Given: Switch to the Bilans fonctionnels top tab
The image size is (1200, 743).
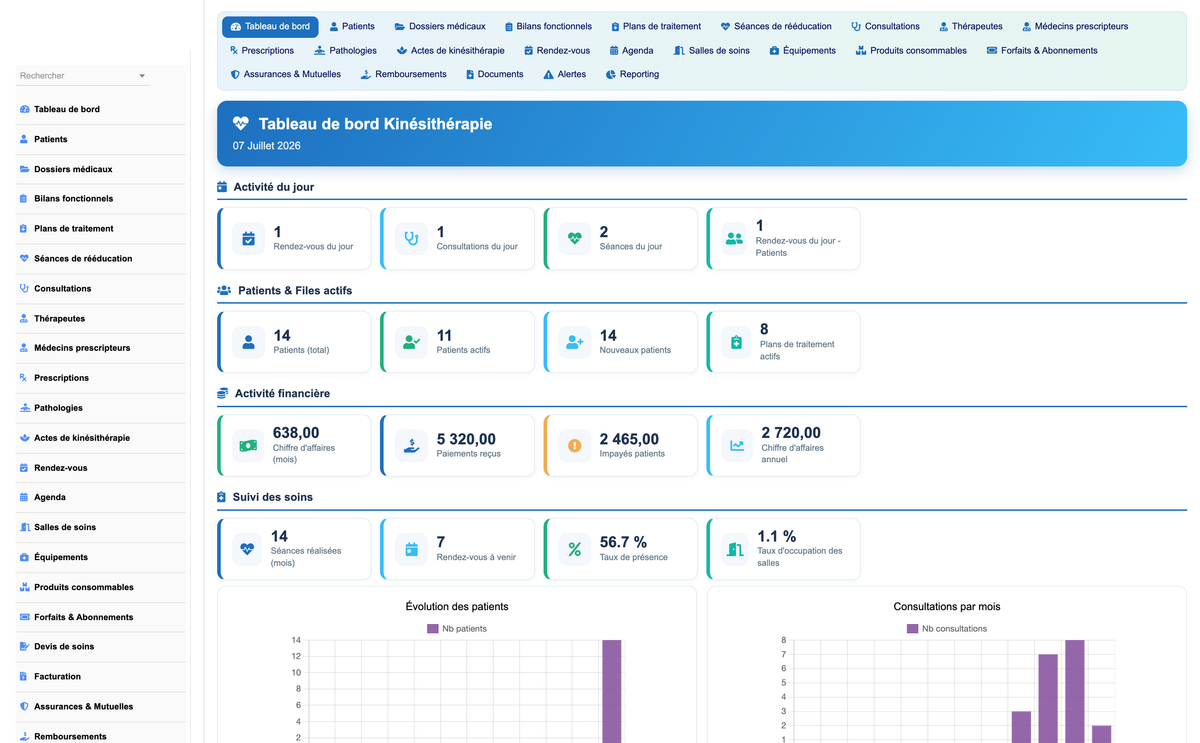Looking at the screenshot, I should coord(548,26).
